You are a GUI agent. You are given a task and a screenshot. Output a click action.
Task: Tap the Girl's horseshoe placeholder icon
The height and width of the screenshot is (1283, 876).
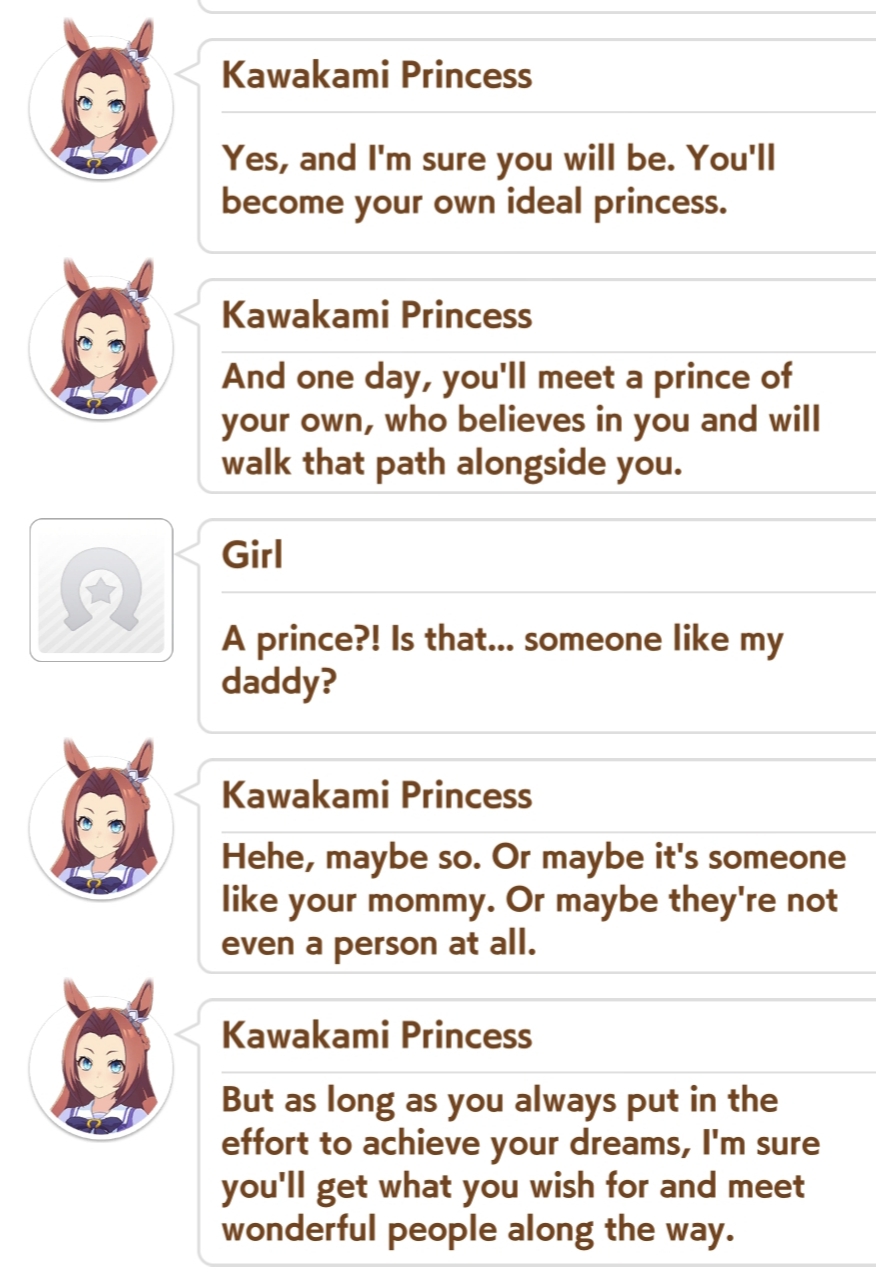101,590
